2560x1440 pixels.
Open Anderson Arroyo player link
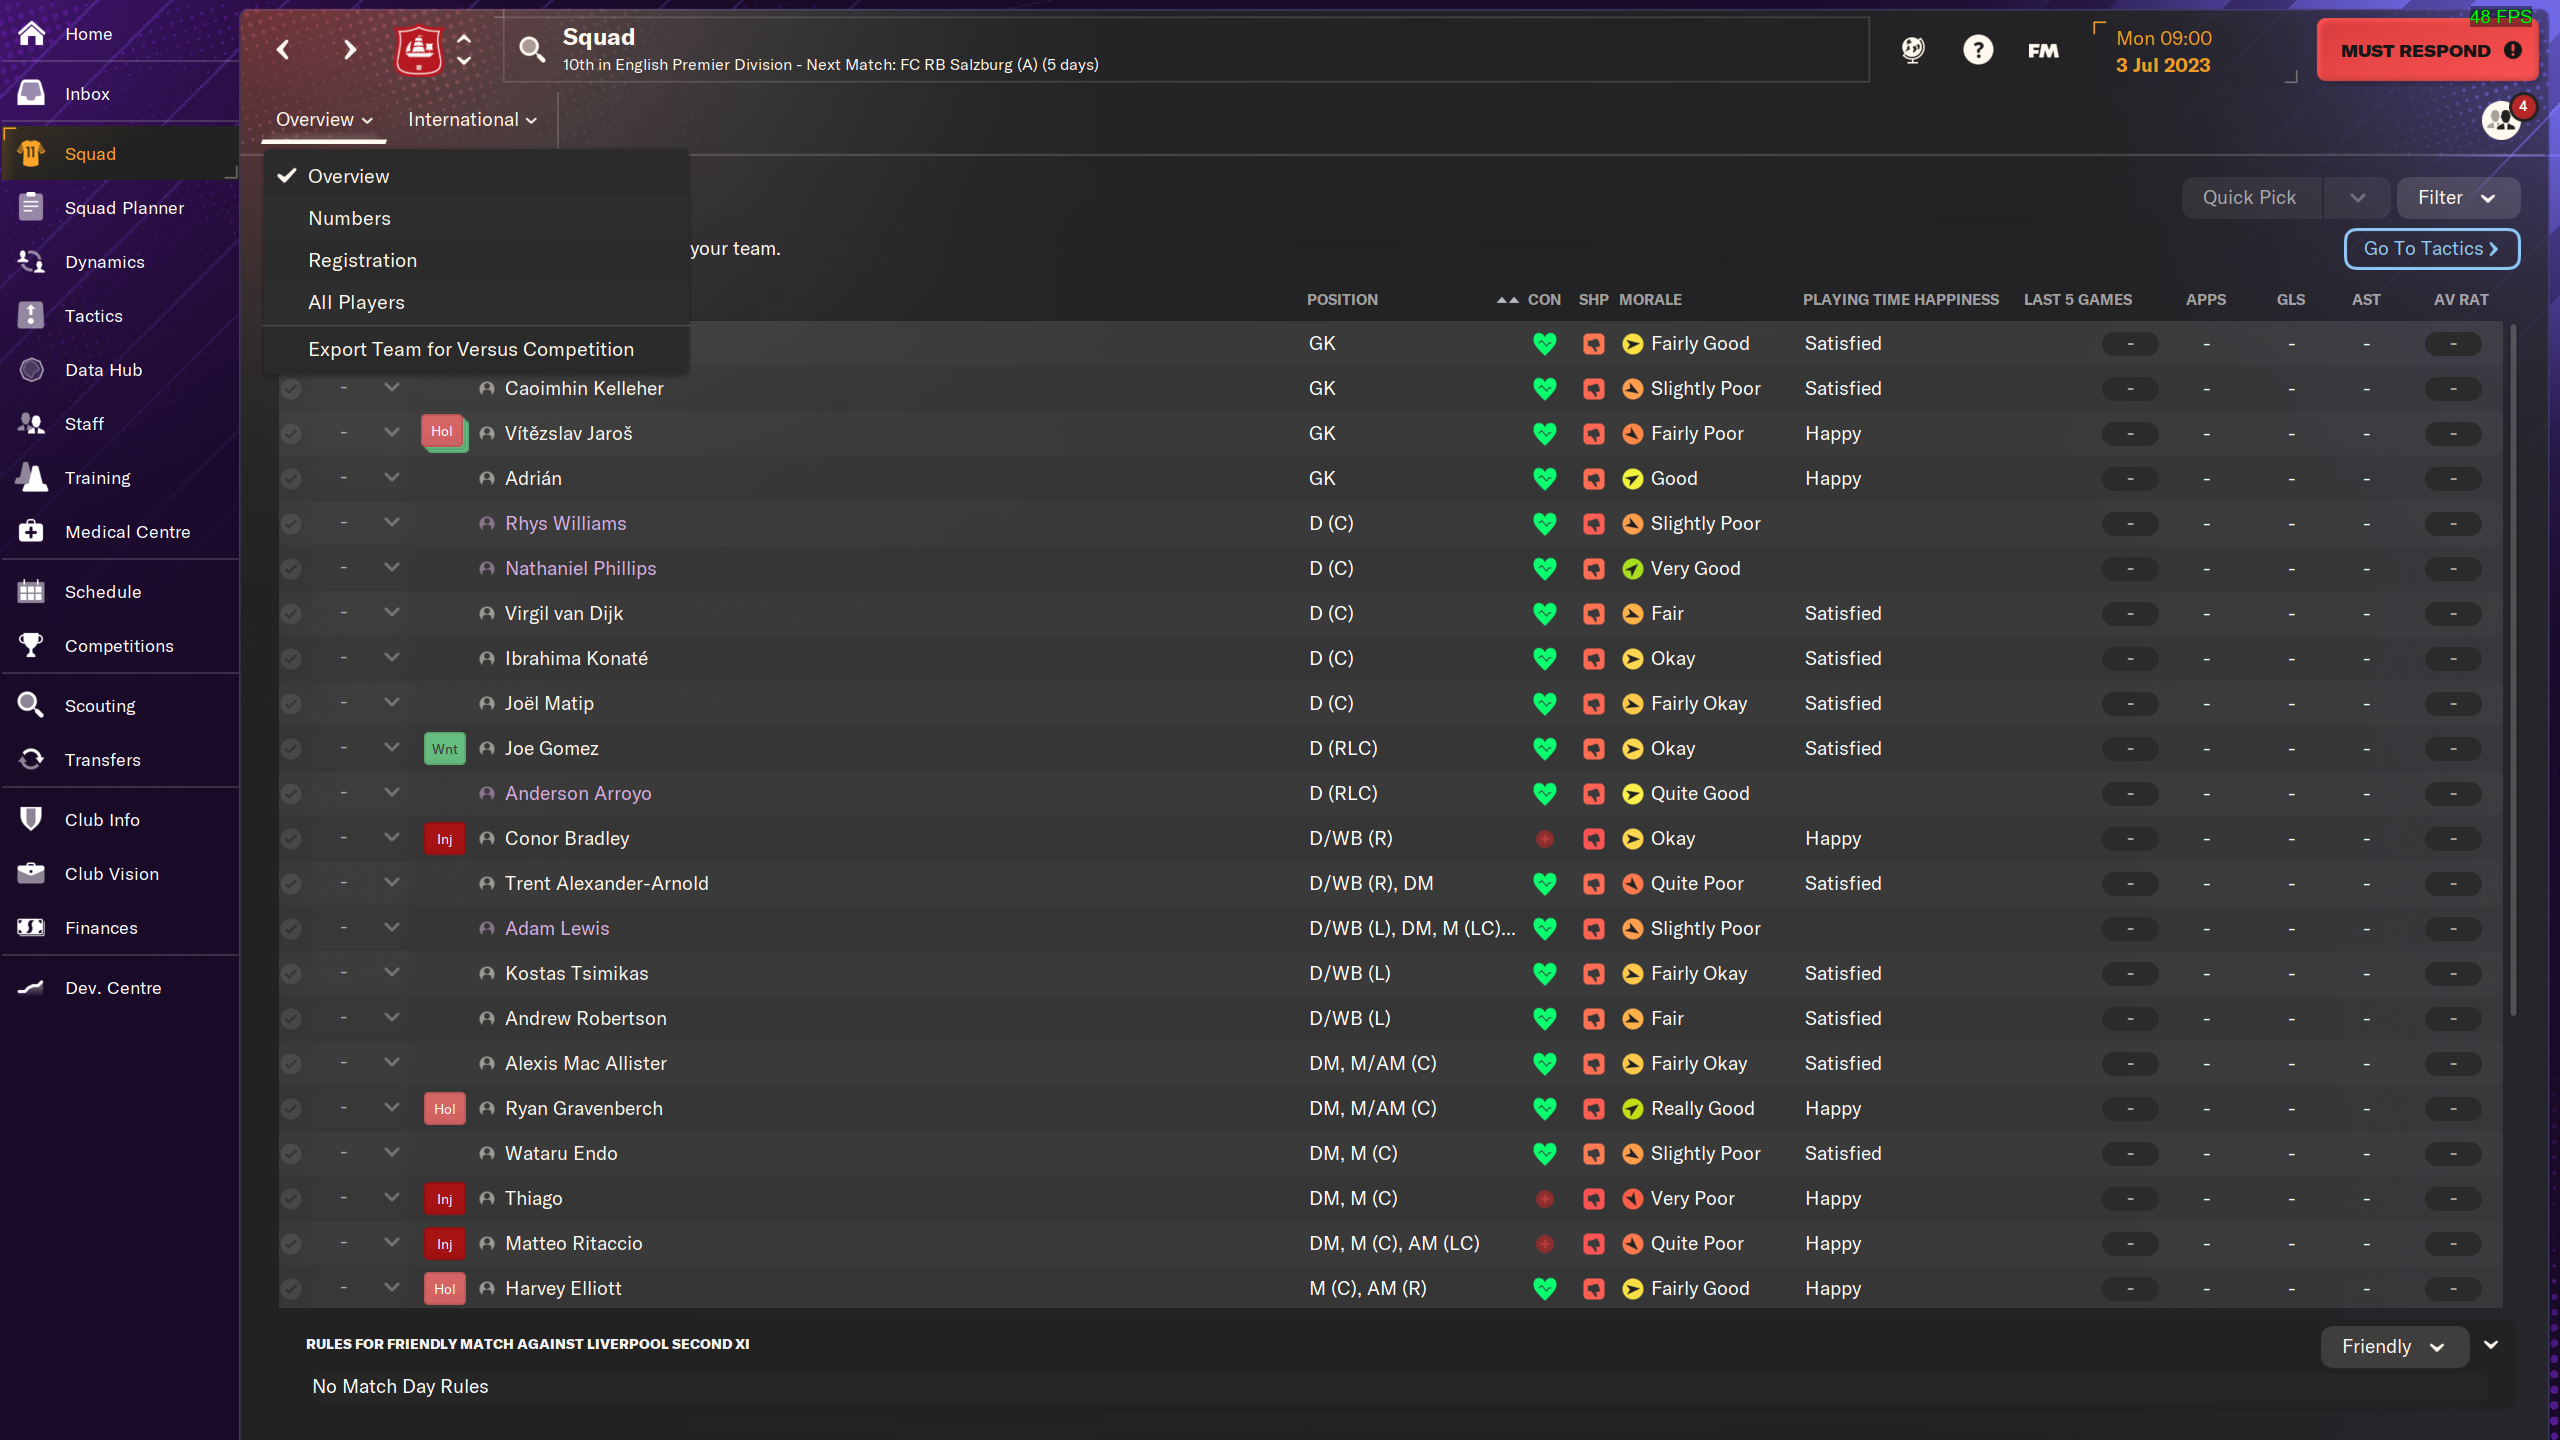[578, 793]
